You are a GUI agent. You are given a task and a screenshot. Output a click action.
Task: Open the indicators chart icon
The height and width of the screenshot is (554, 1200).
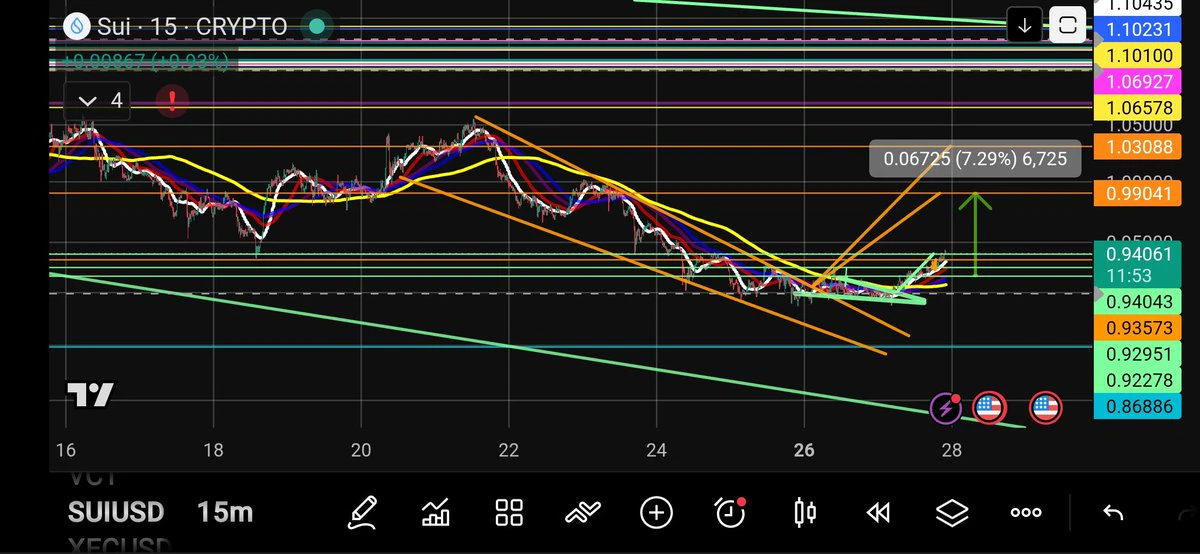(x=436, y=513)
